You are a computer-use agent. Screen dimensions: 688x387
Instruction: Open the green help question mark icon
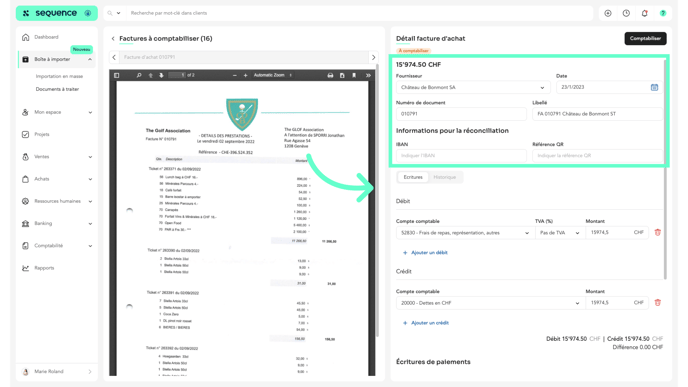click(x=663, y=13)
